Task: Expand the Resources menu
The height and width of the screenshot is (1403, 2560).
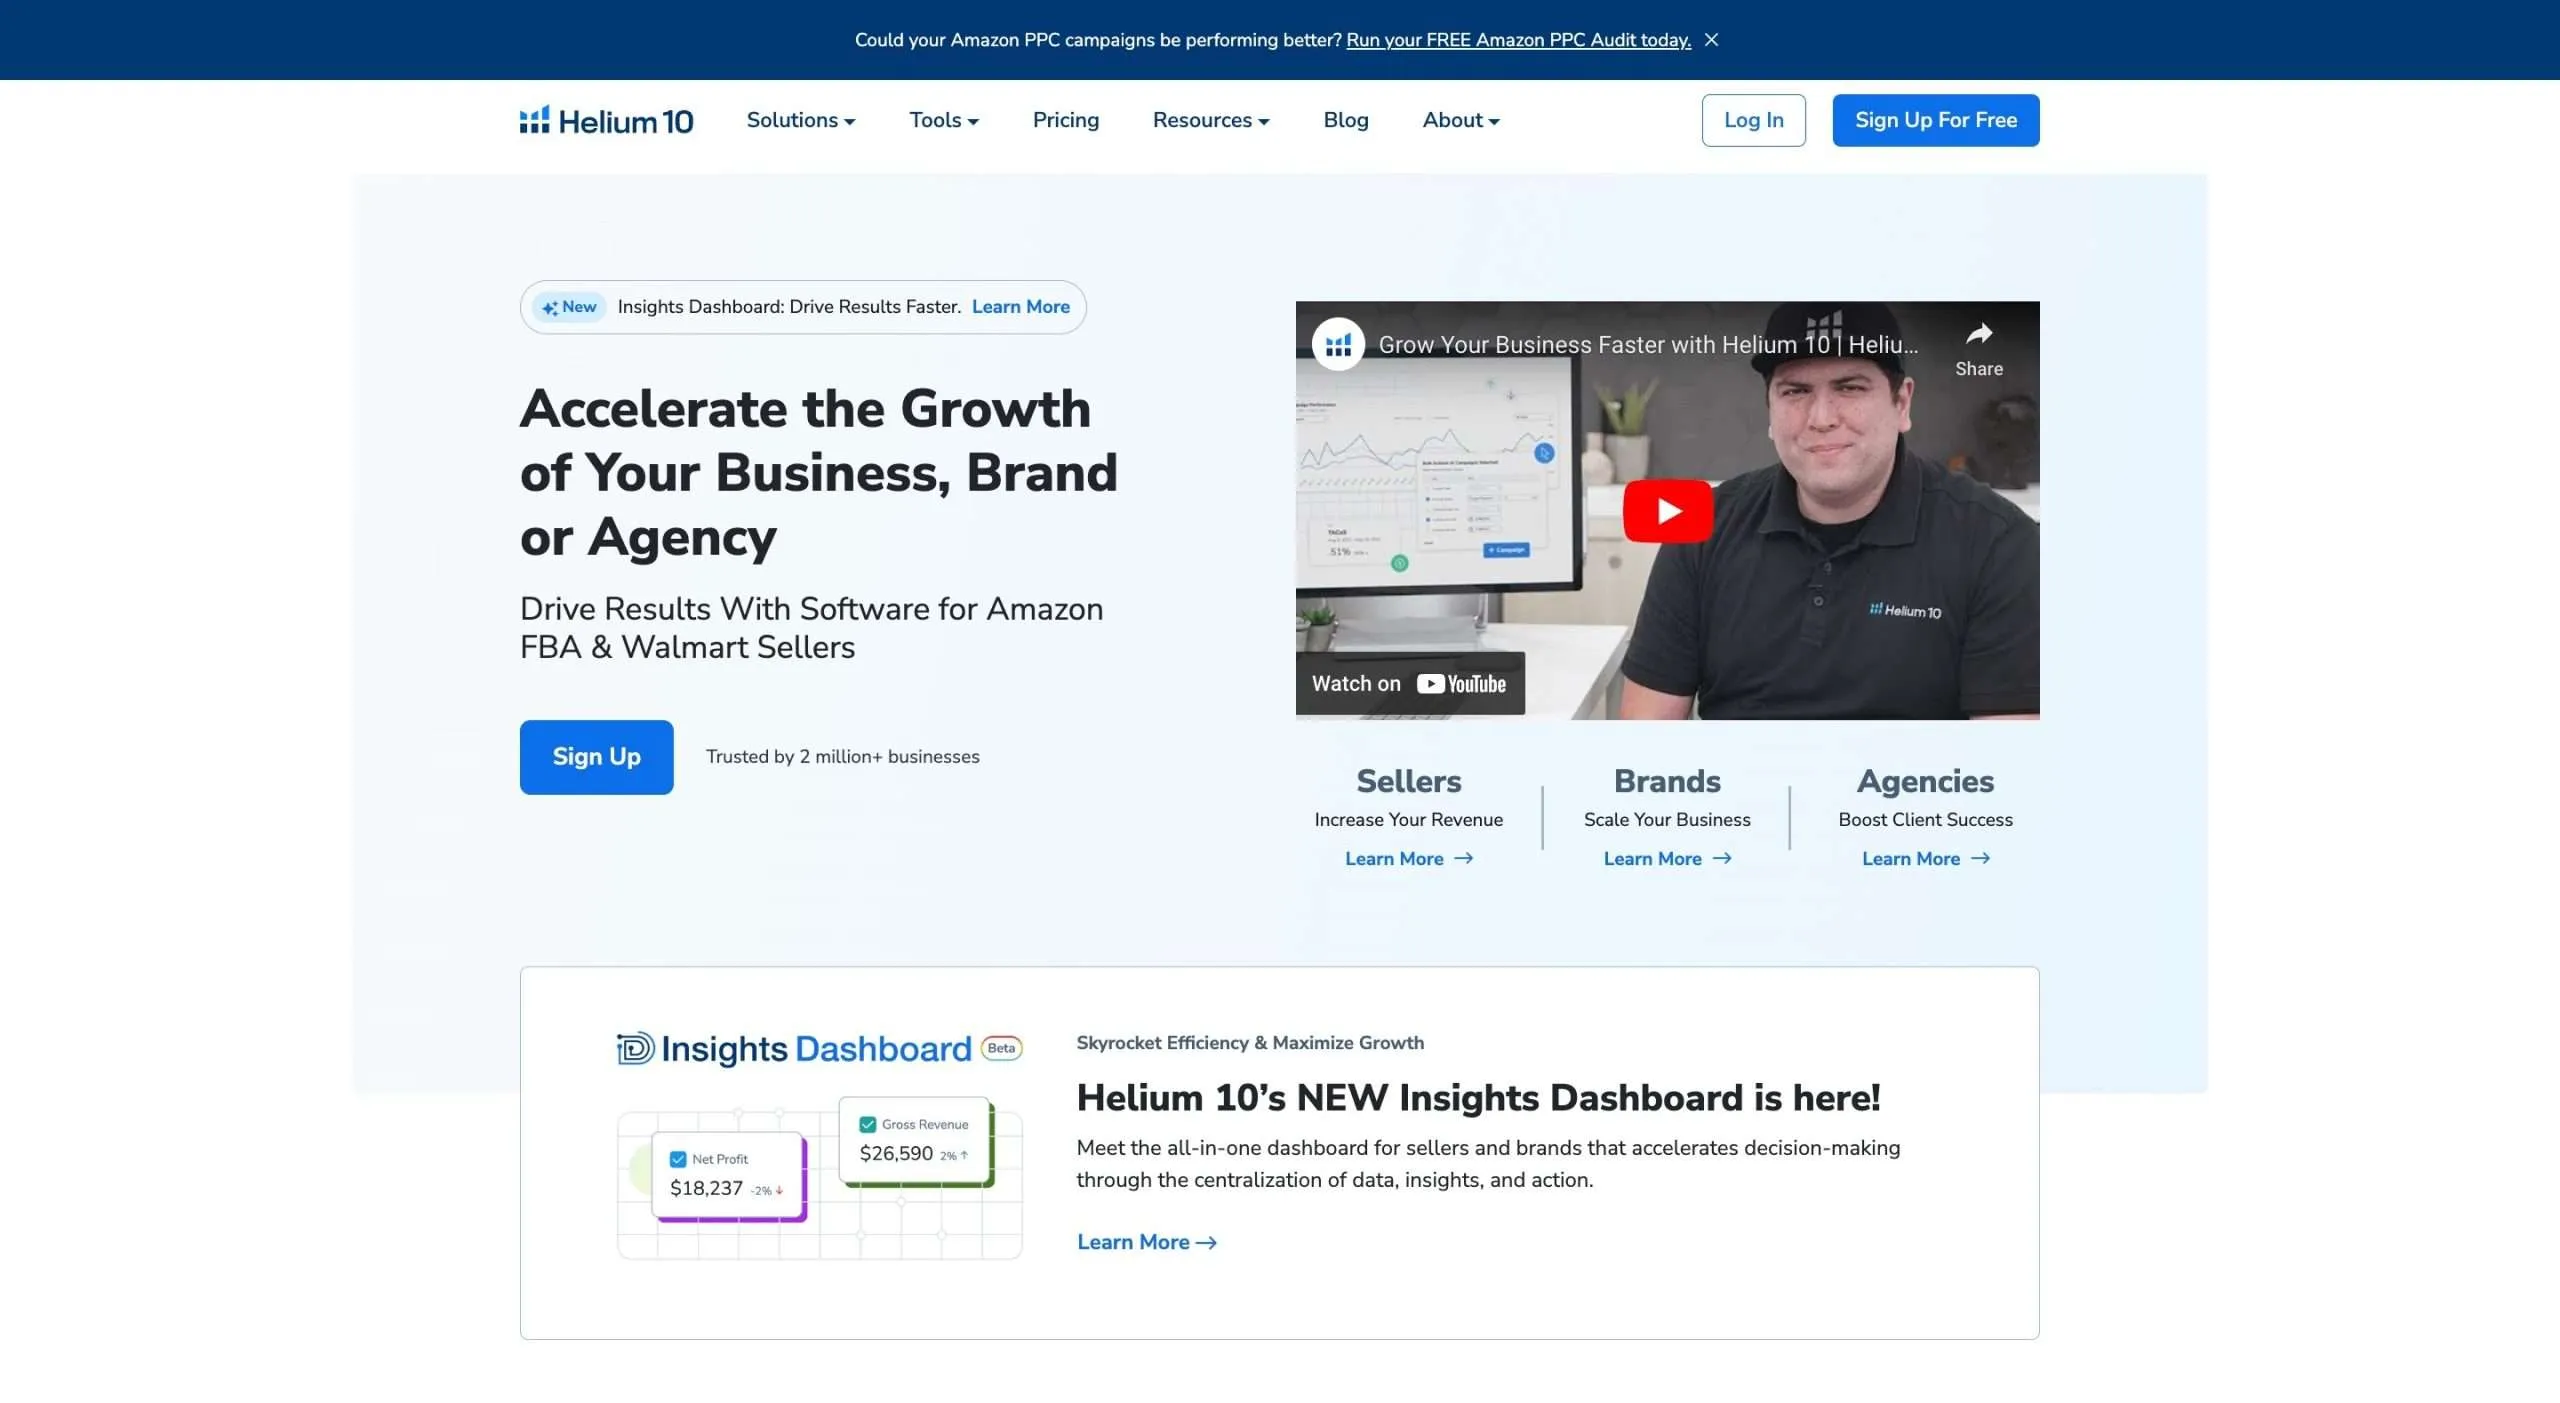Action: coord(1210,120)
